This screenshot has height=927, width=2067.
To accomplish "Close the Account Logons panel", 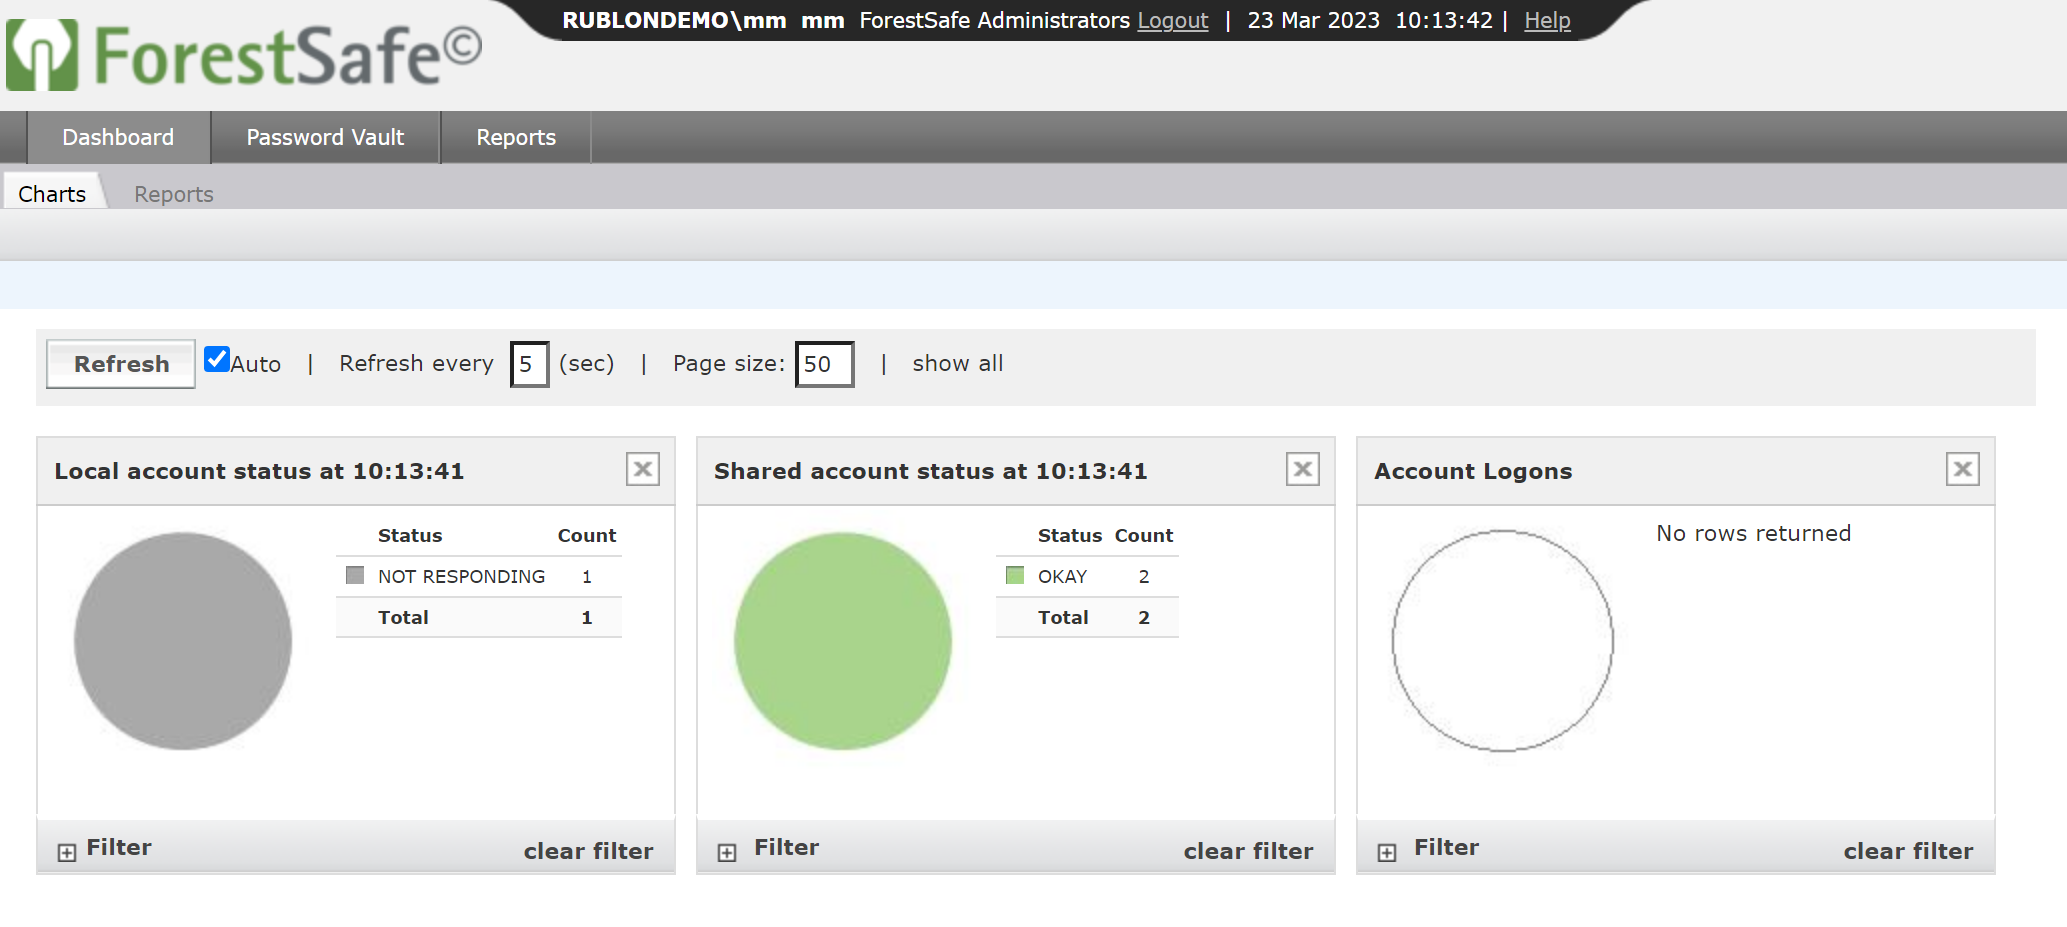I will (1962, 469).
